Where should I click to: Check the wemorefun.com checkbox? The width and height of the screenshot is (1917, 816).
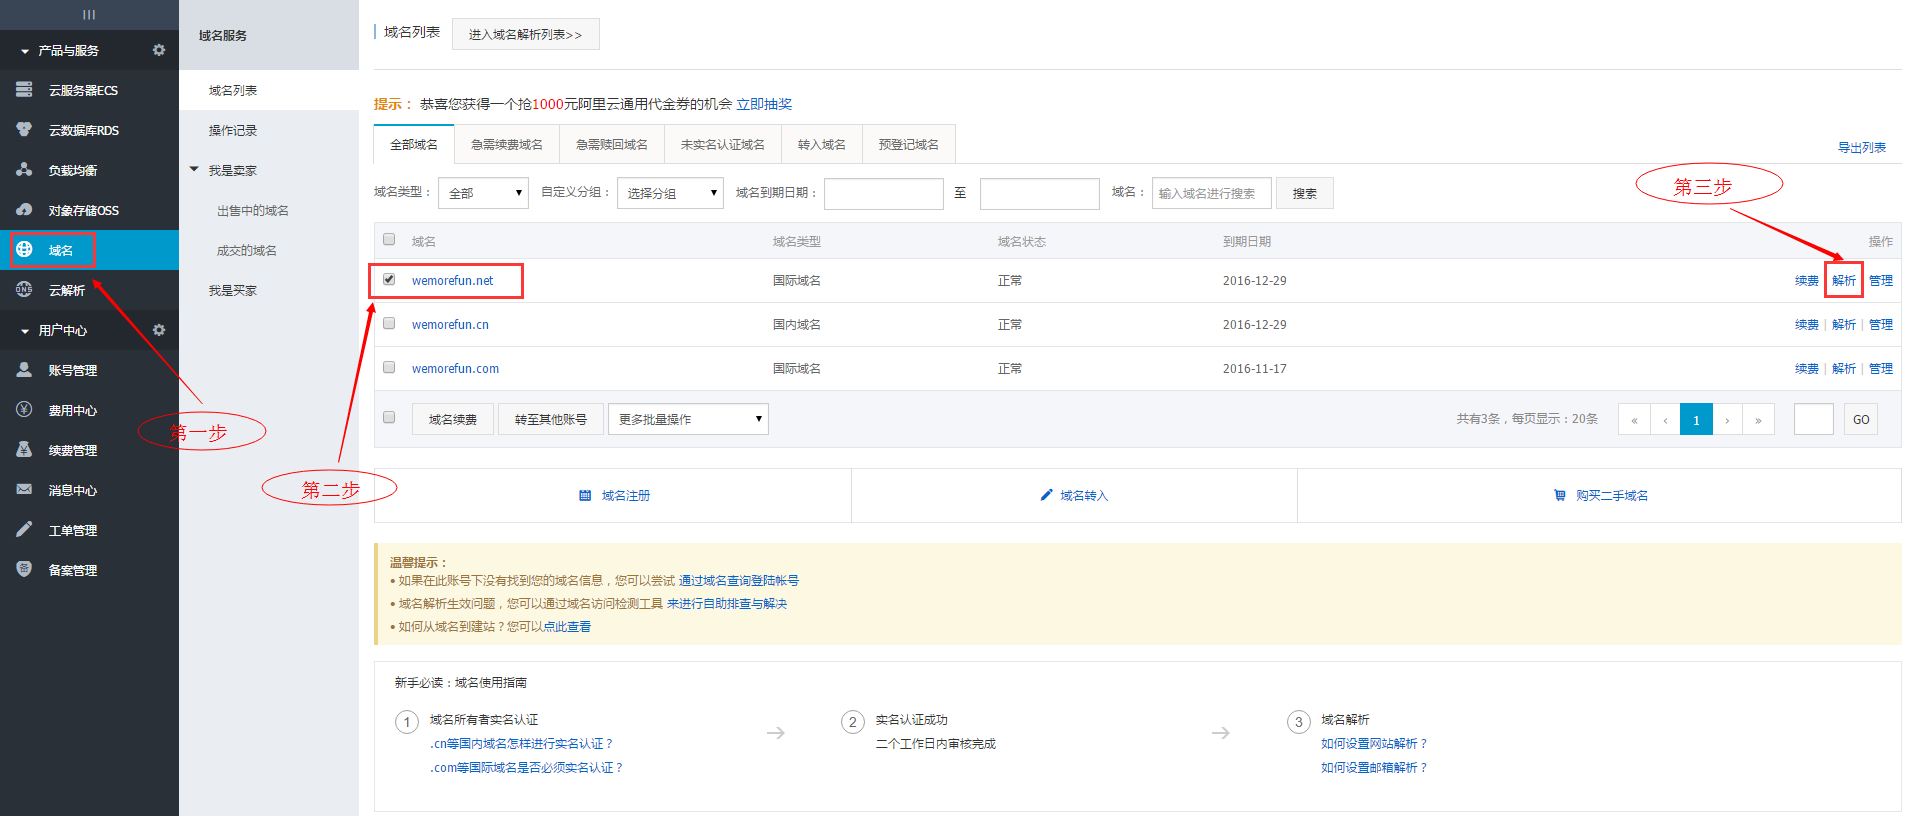pos(389,368)
